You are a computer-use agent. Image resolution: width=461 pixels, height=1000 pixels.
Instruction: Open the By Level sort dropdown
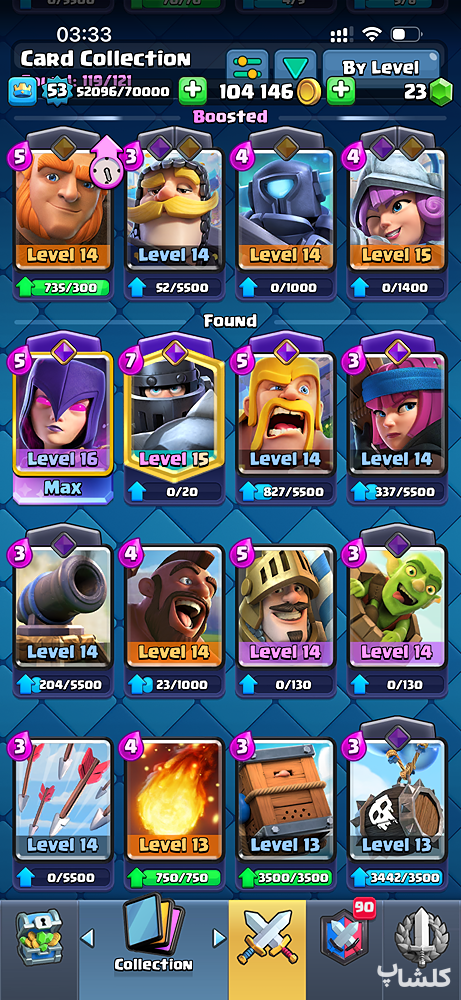pos(381,66)
